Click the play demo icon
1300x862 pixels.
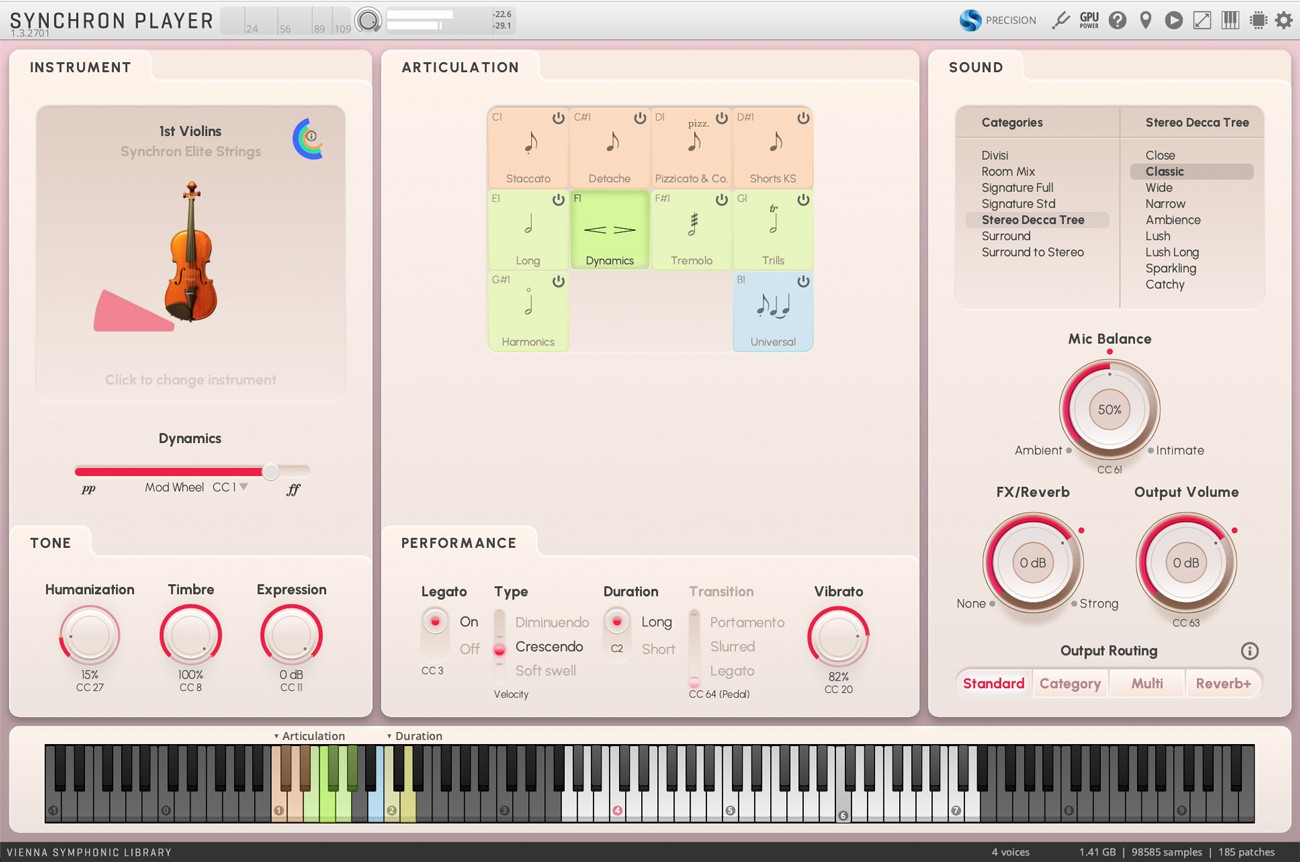[1173, 19]
